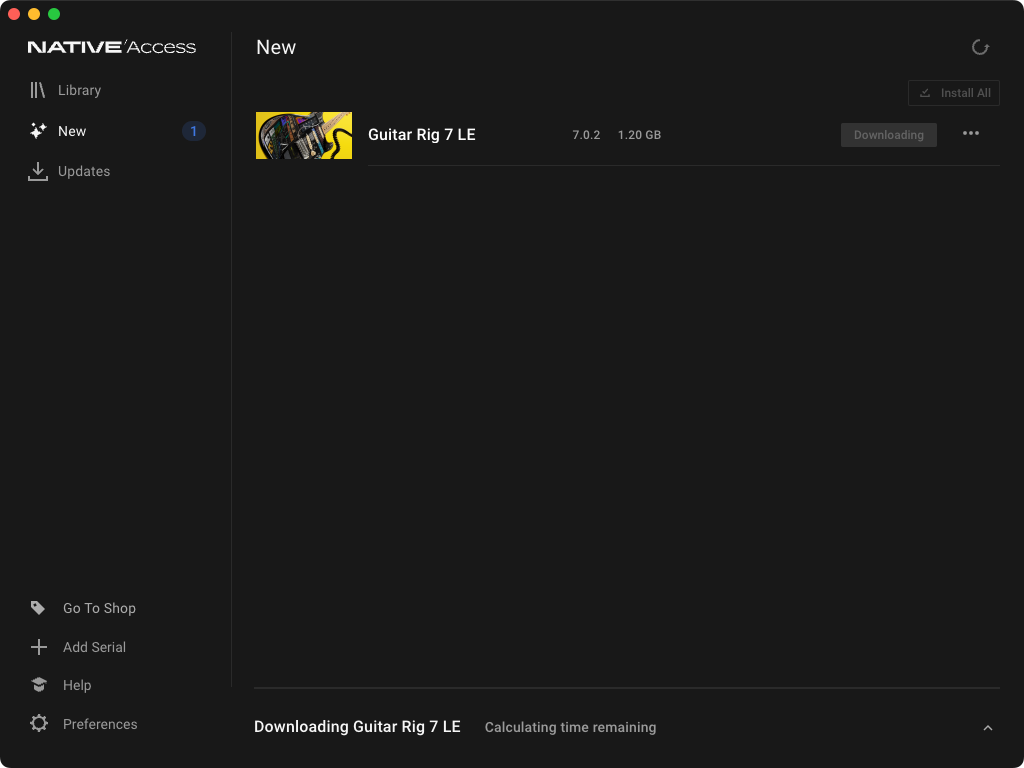1024x768 pixels.
Task: Minimize the window with yellow button
Action: click(34, 14)
